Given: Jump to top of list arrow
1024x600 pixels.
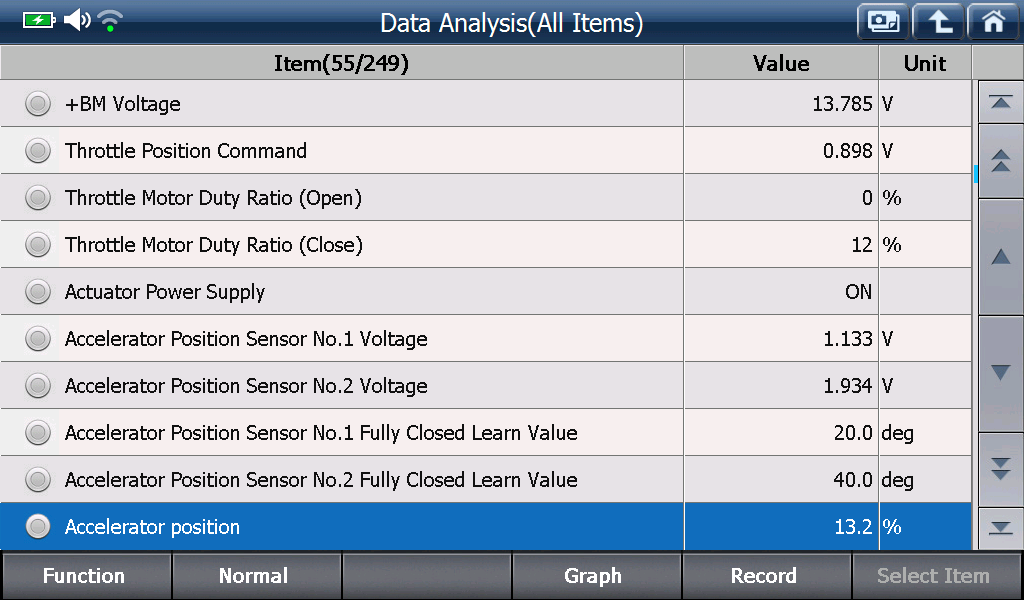Looking at the screenshot, I should point(1000,102).
